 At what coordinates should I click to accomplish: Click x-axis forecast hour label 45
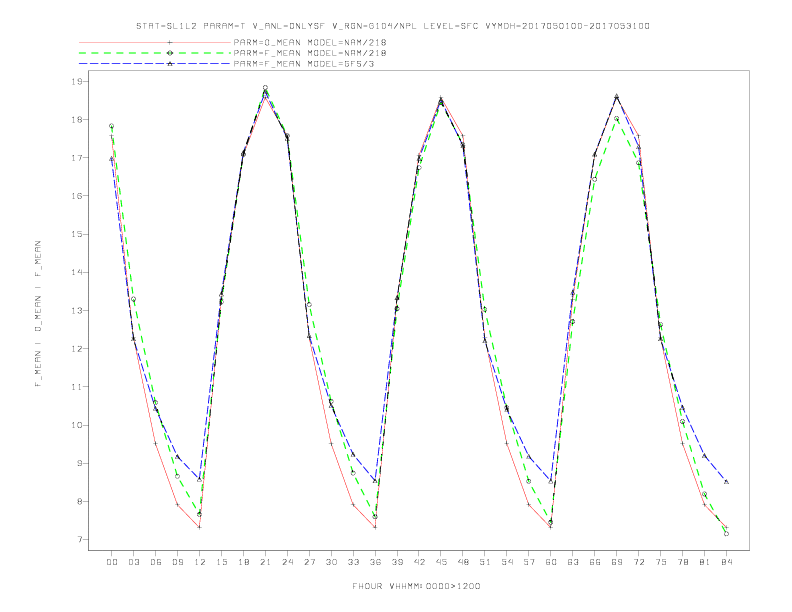point(441,562)
